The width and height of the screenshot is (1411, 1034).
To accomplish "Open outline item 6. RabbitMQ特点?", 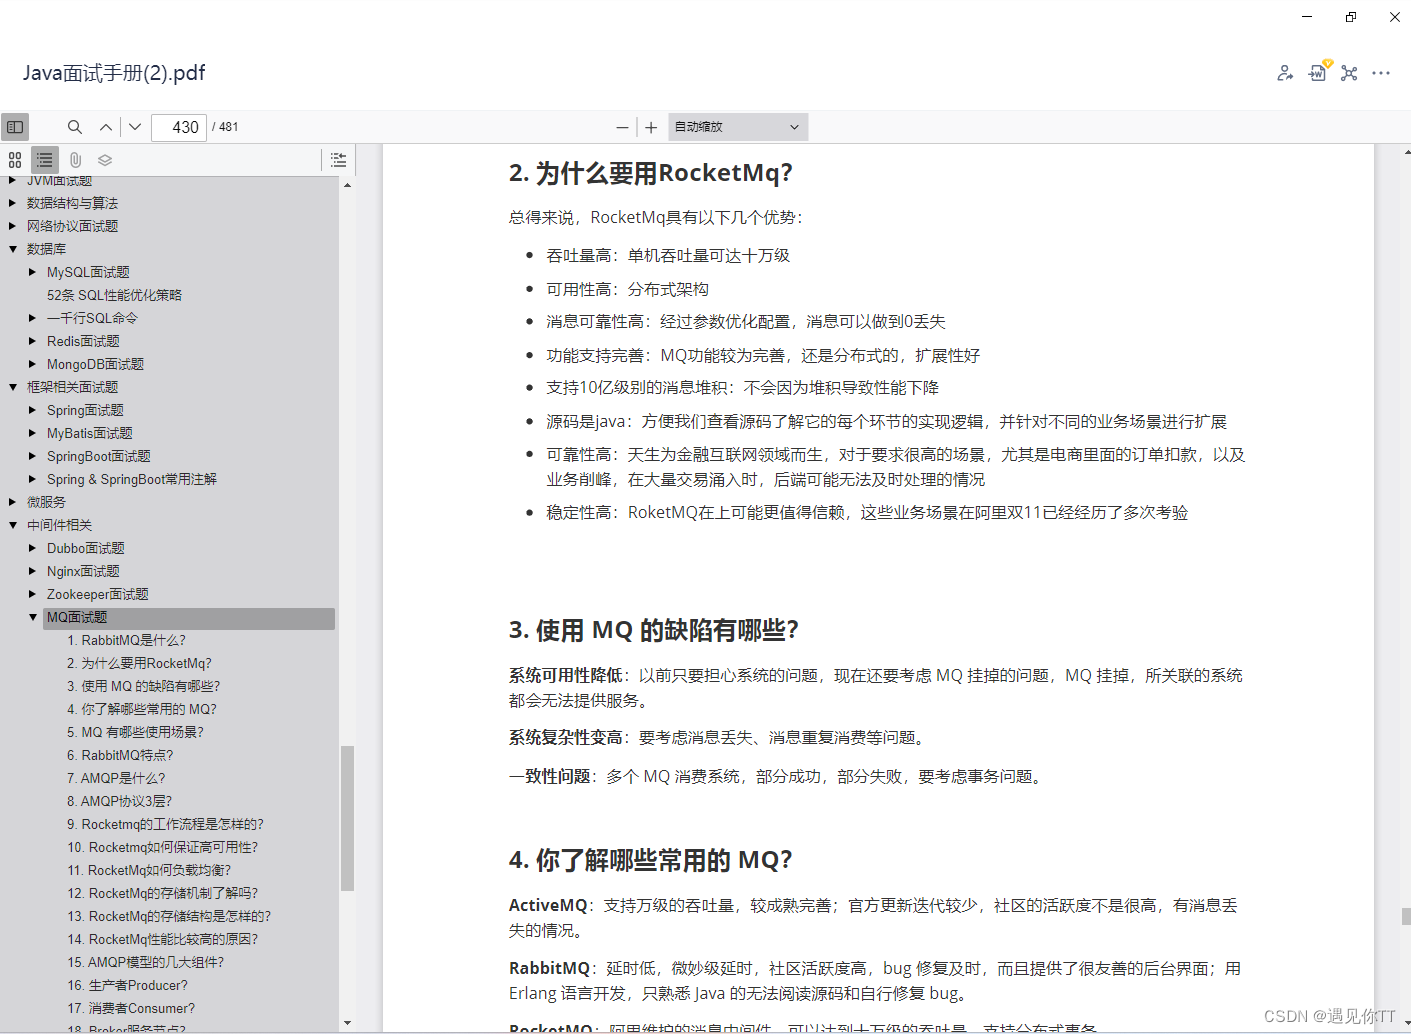I will (x=120, y=755).
